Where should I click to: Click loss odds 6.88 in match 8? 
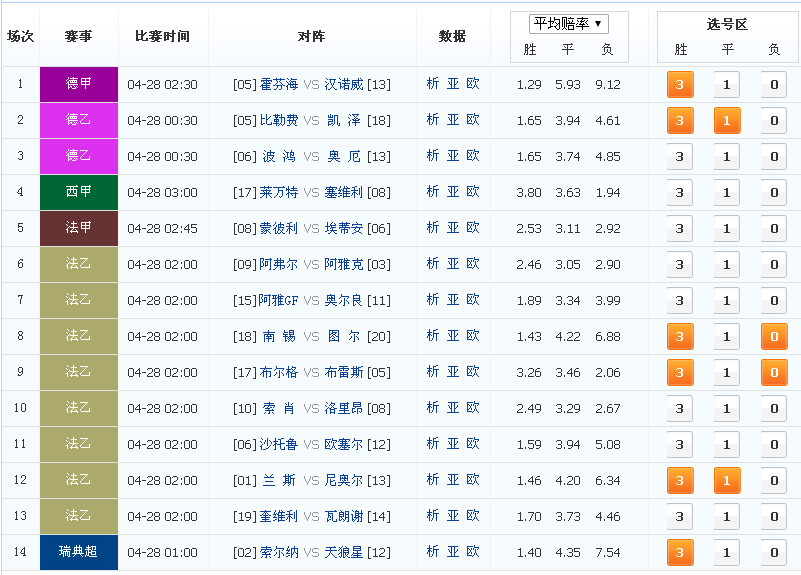click(607, 337)
